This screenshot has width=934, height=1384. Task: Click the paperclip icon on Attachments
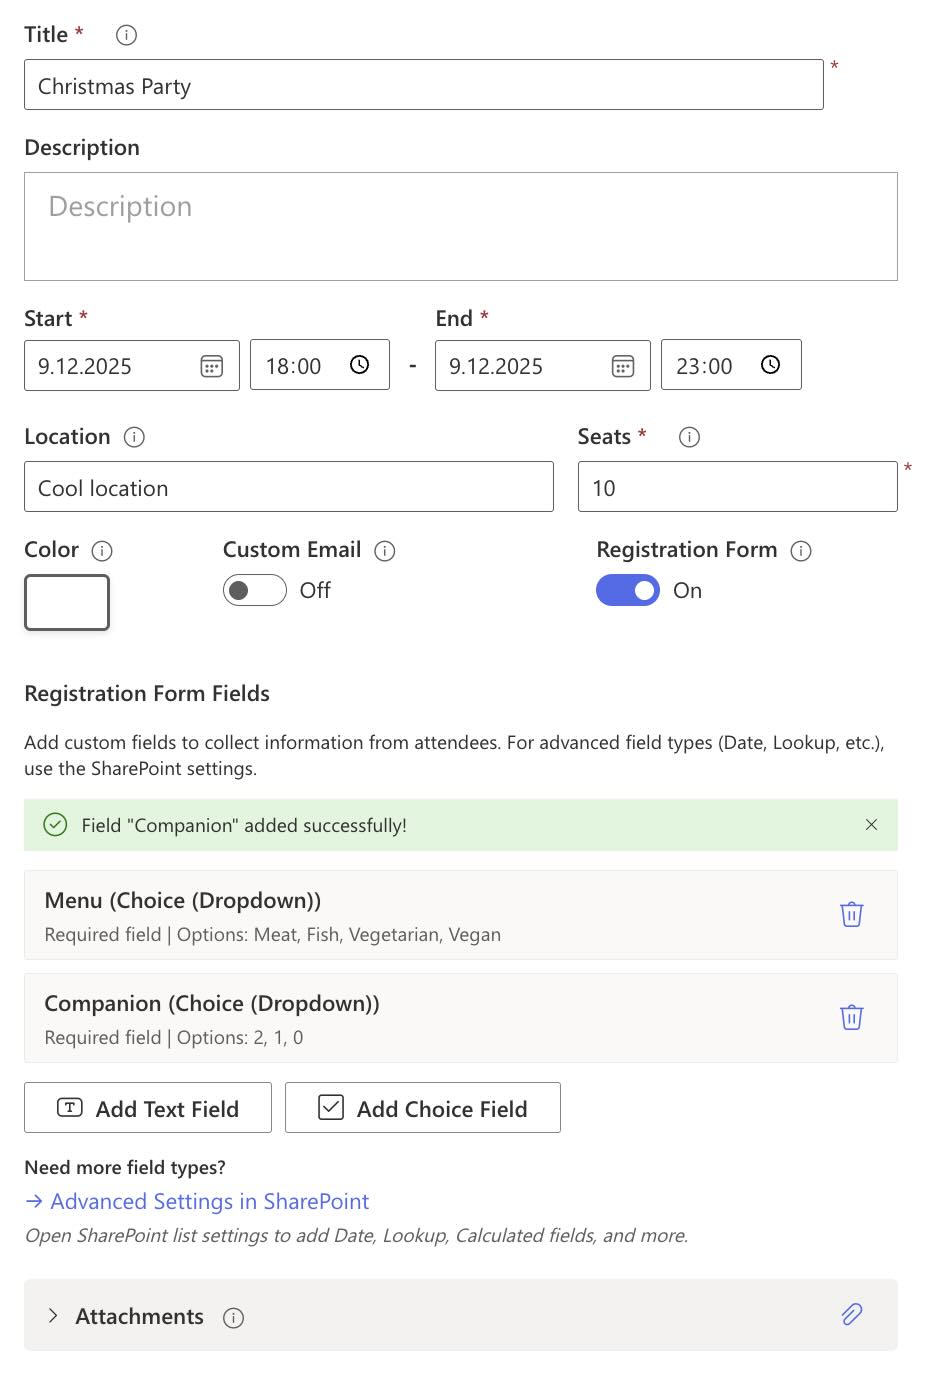click(x=851, y=1315)
